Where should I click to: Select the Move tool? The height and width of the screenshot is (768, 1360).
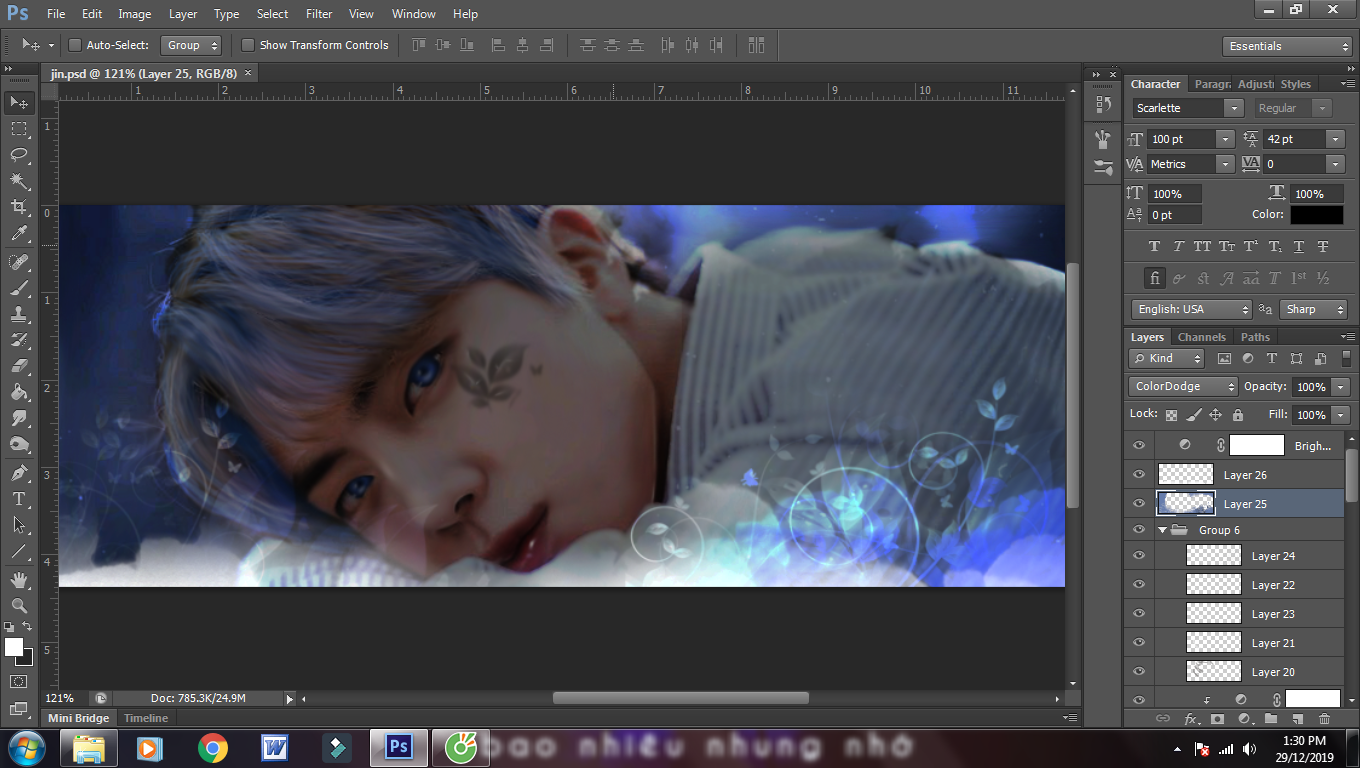click(19, 102)
